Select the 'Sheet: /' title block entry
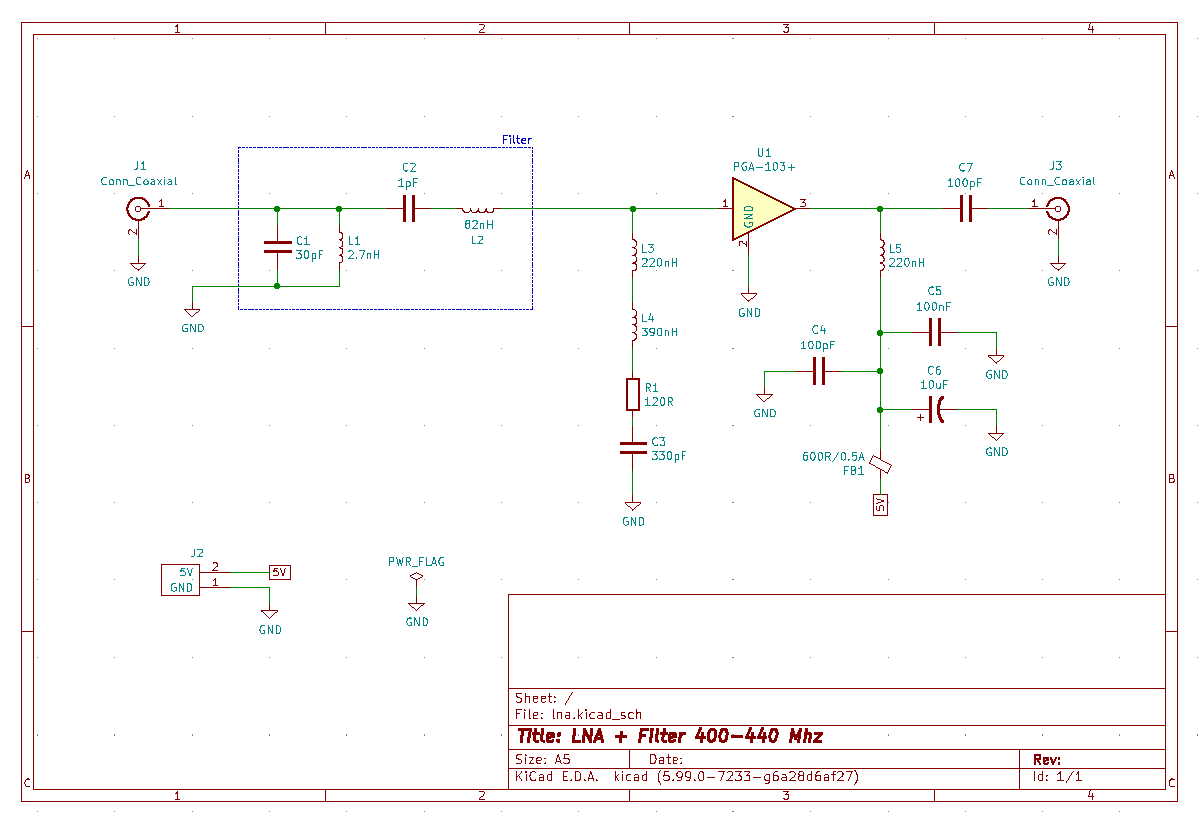The image size is (1200, 826). [x=544, y=698]
